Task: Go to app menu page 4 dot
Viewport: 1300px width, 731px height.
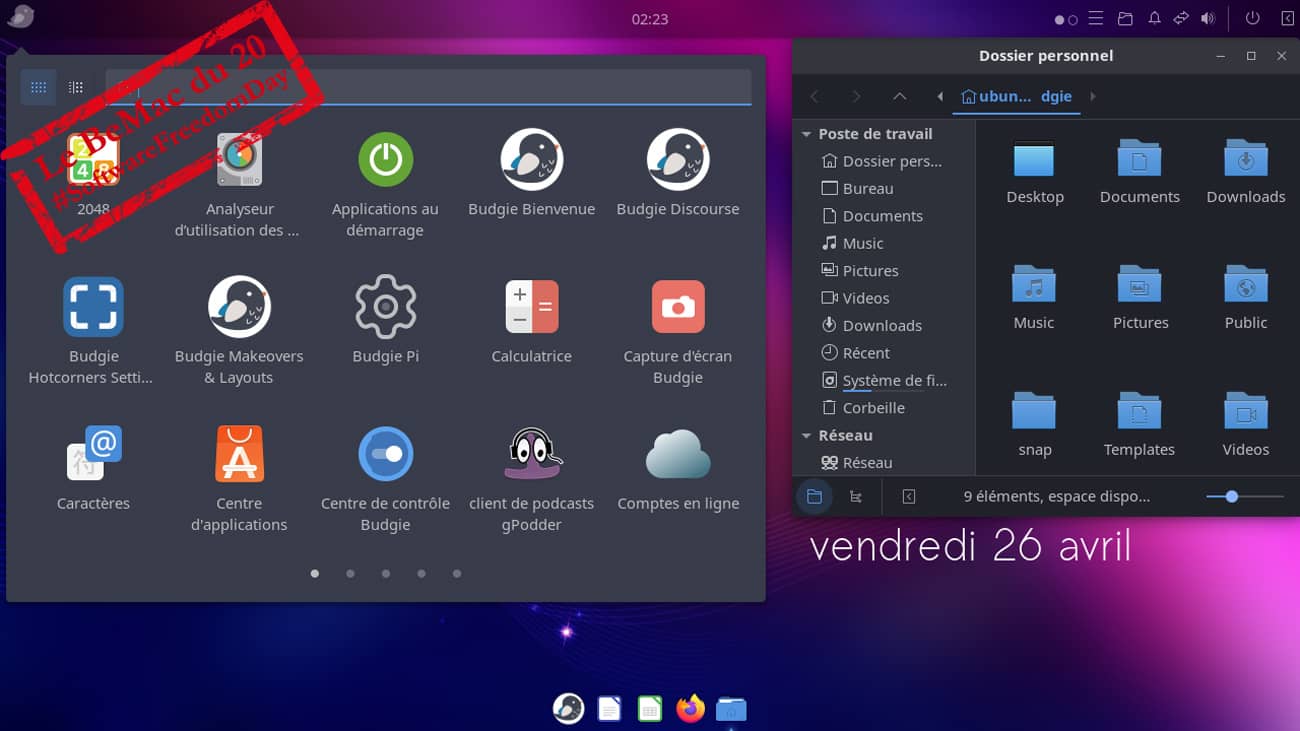Action: (422, 574)
